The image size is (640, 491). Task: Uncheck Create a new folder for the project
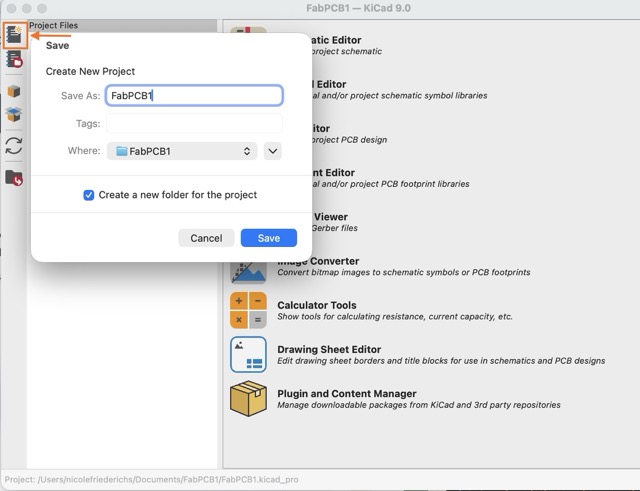coord(89,195)
